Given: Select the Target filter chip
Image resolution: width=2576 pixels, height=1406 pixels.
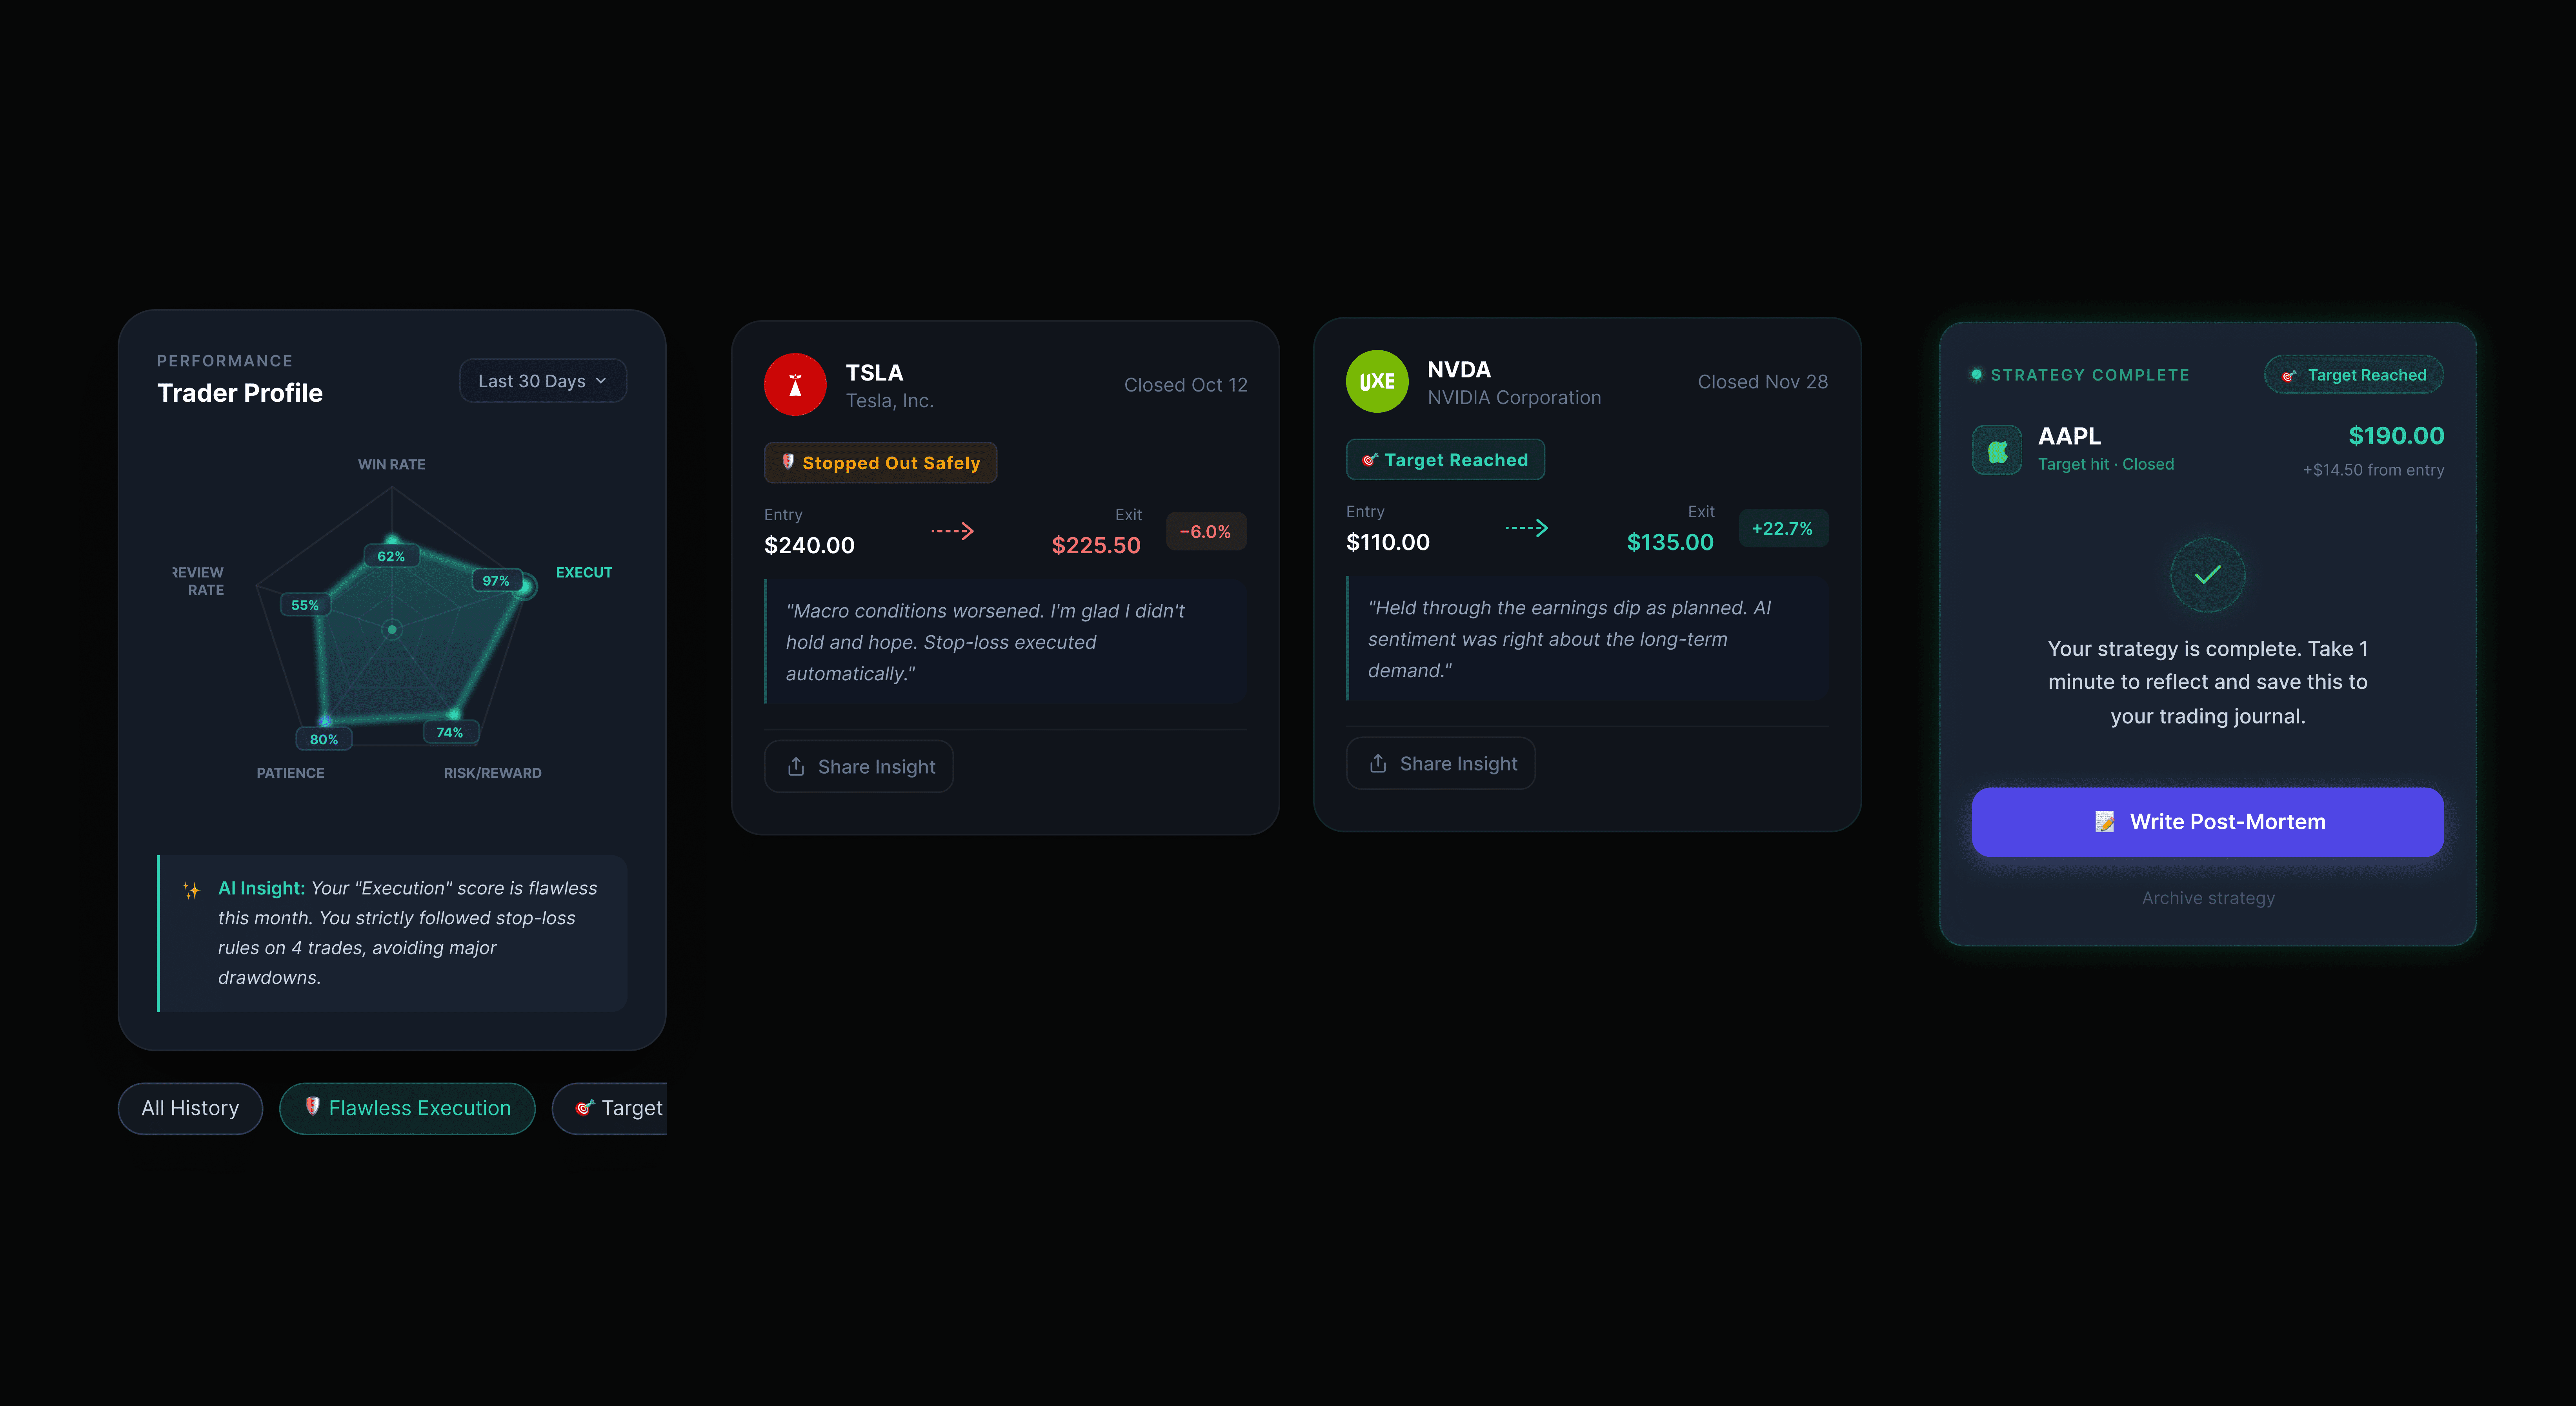Looking at the screenshot, I should pyautogui.click(x=618, y=1108).
